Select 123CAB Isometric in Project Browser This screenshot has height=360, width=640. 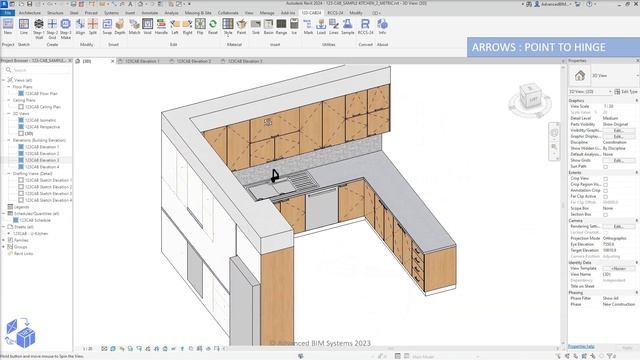click(x=40, y=120)
